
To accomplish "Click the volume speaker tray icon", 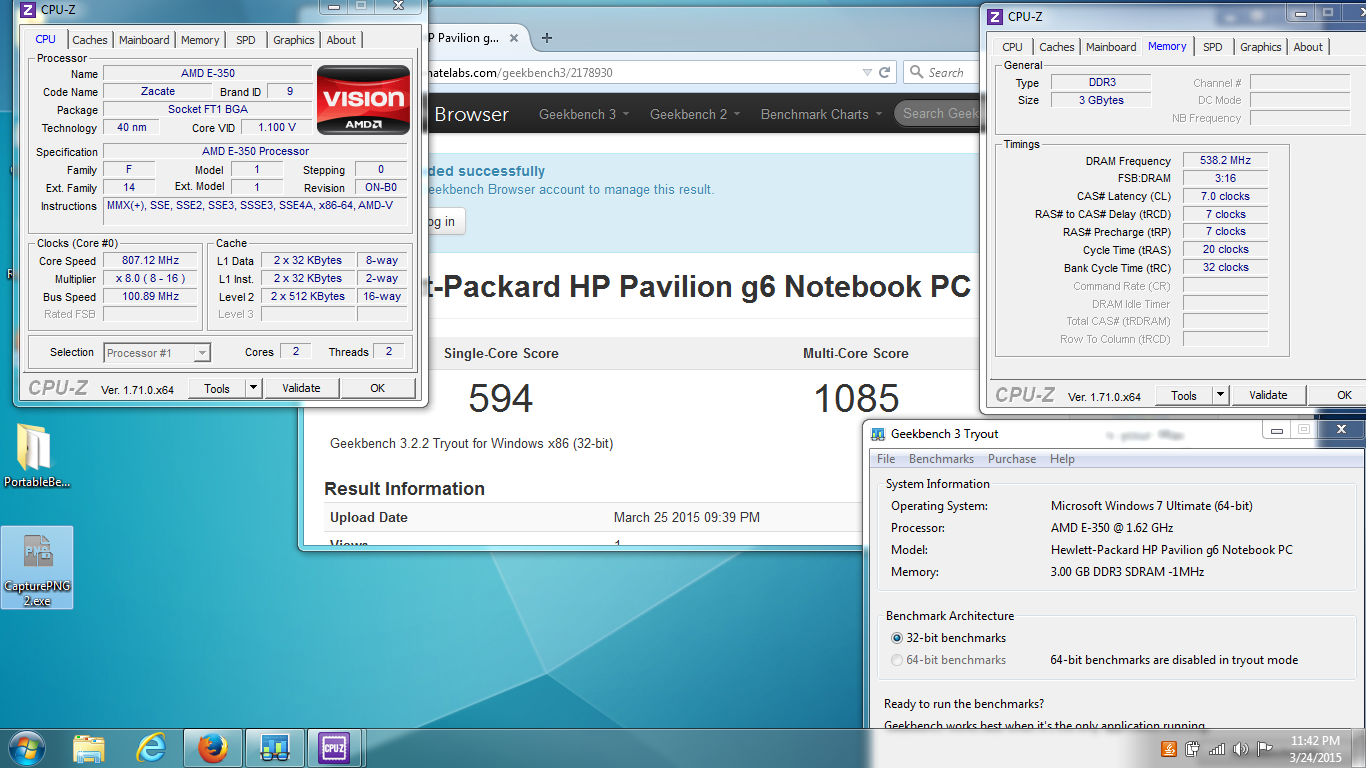I will [x=1241, y=749].
